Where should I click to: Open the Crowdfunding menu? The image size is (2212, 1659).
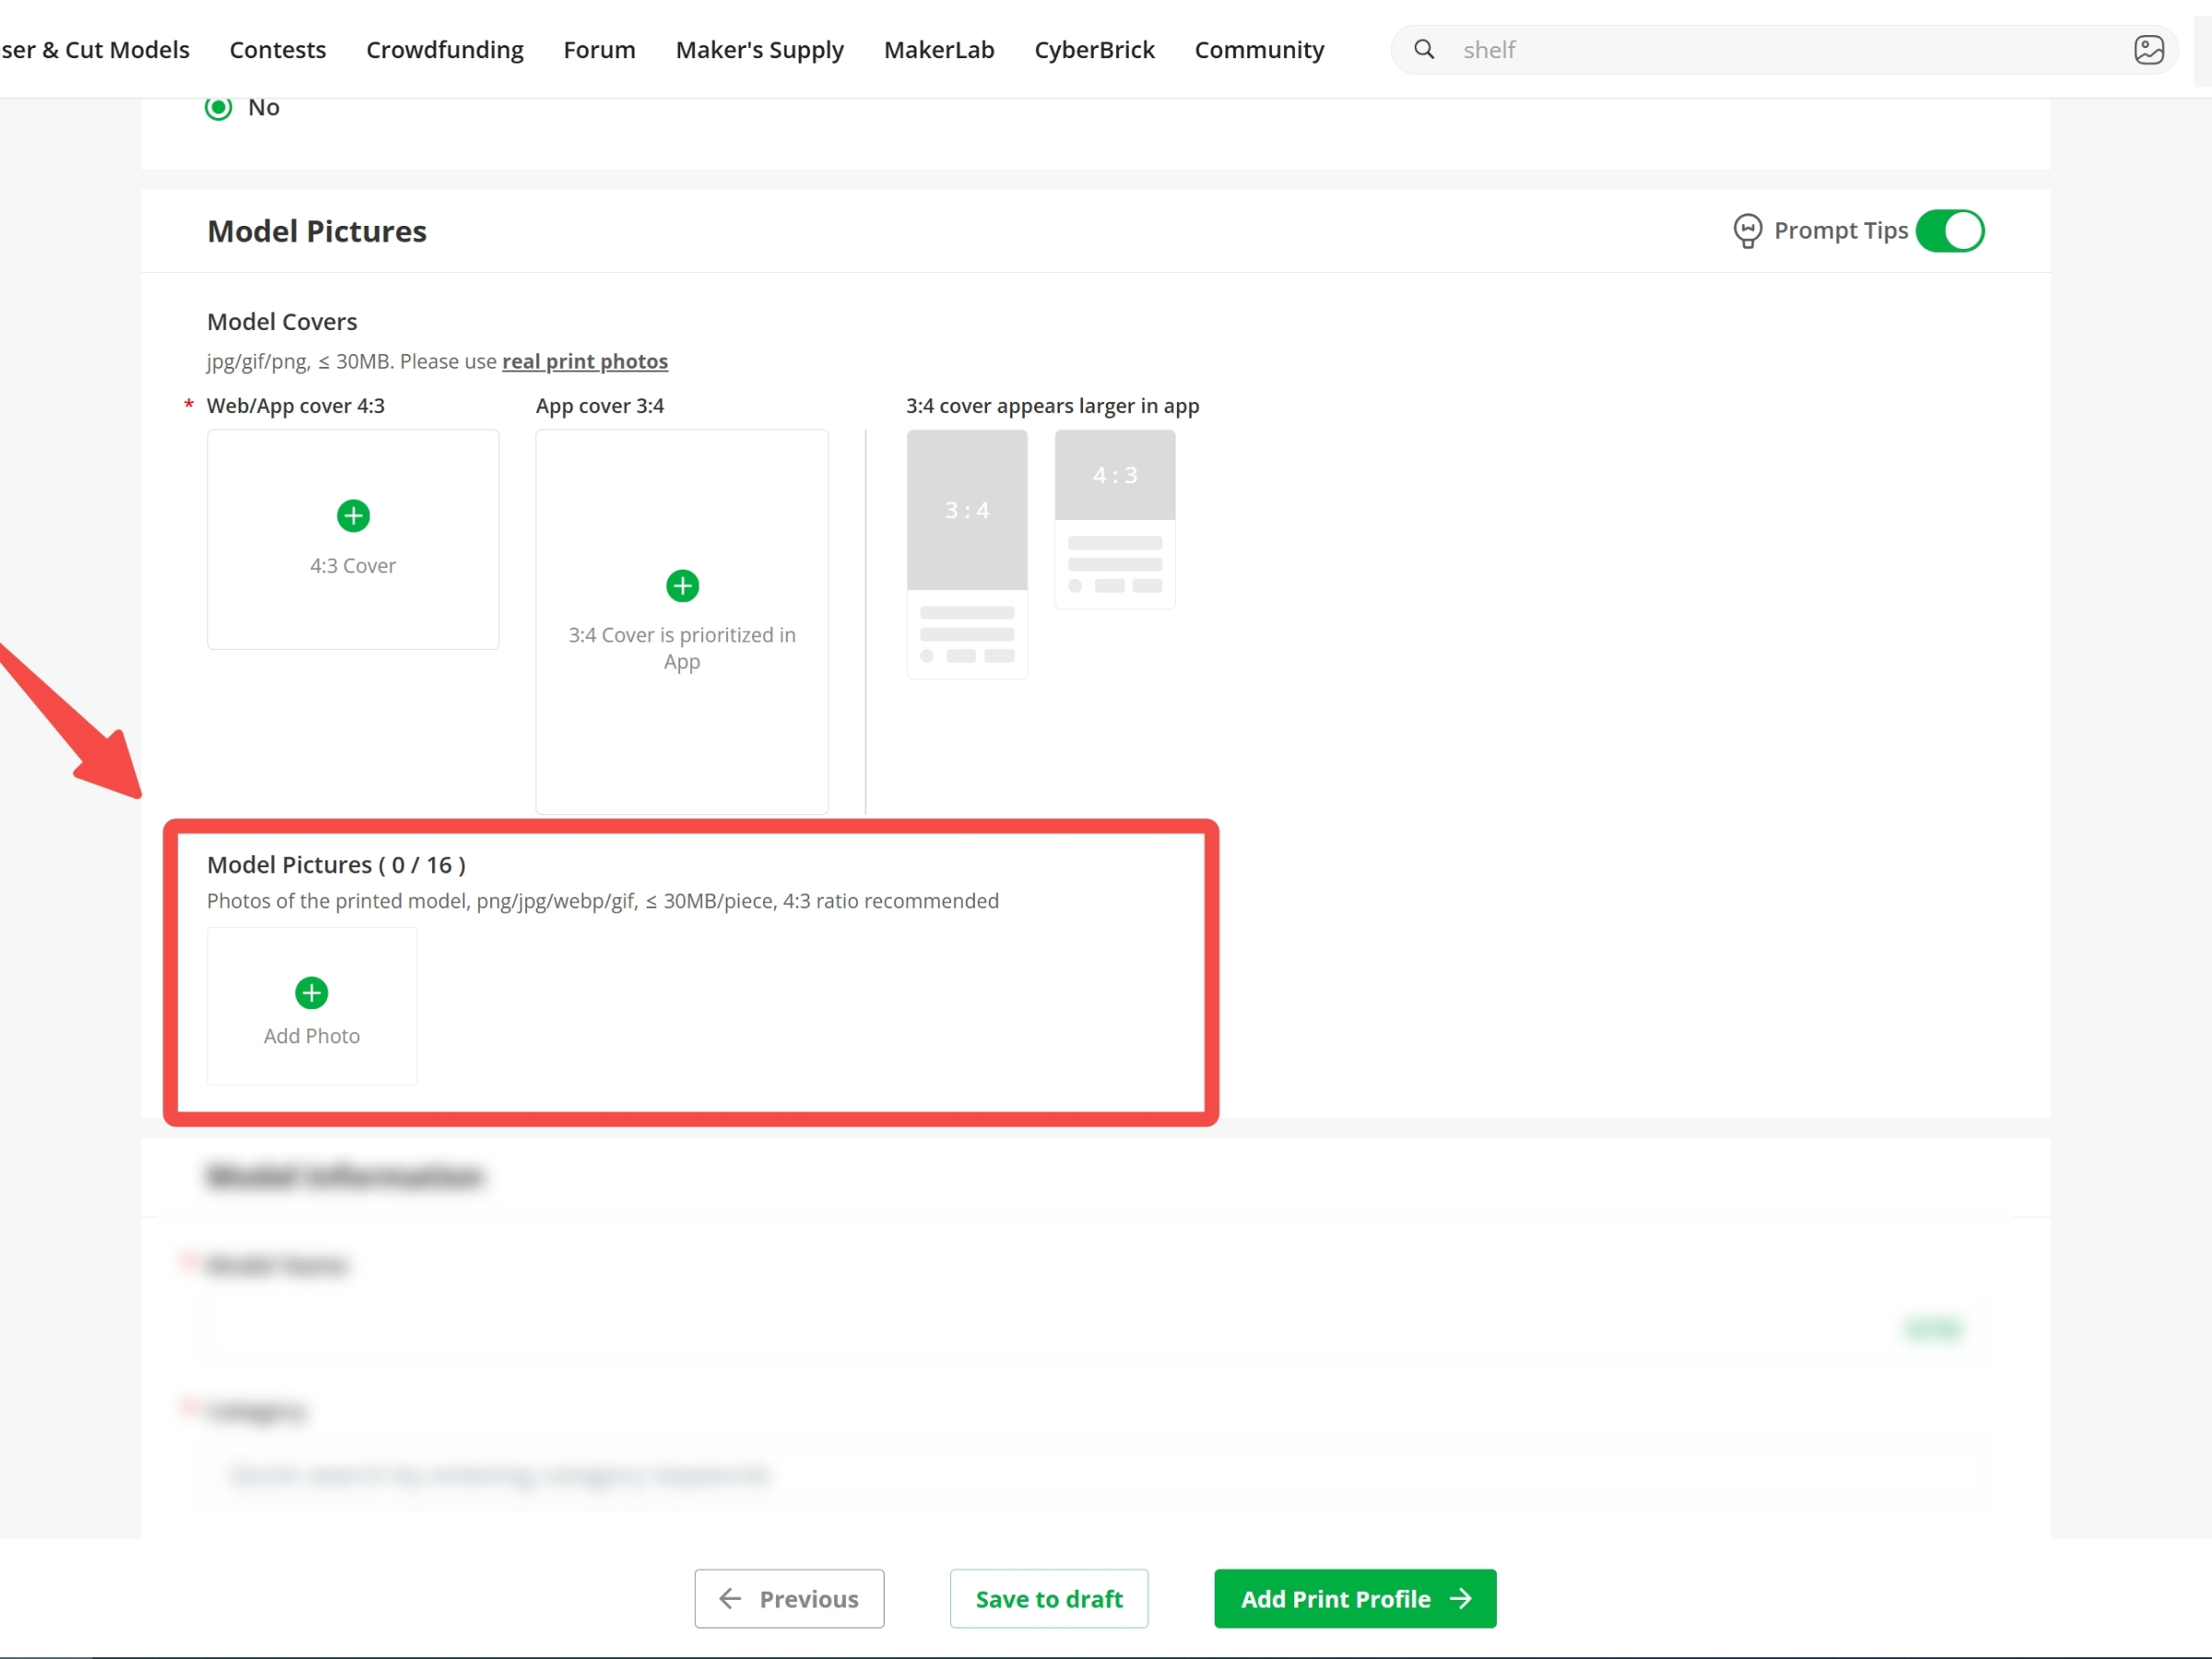pos(445,50)
